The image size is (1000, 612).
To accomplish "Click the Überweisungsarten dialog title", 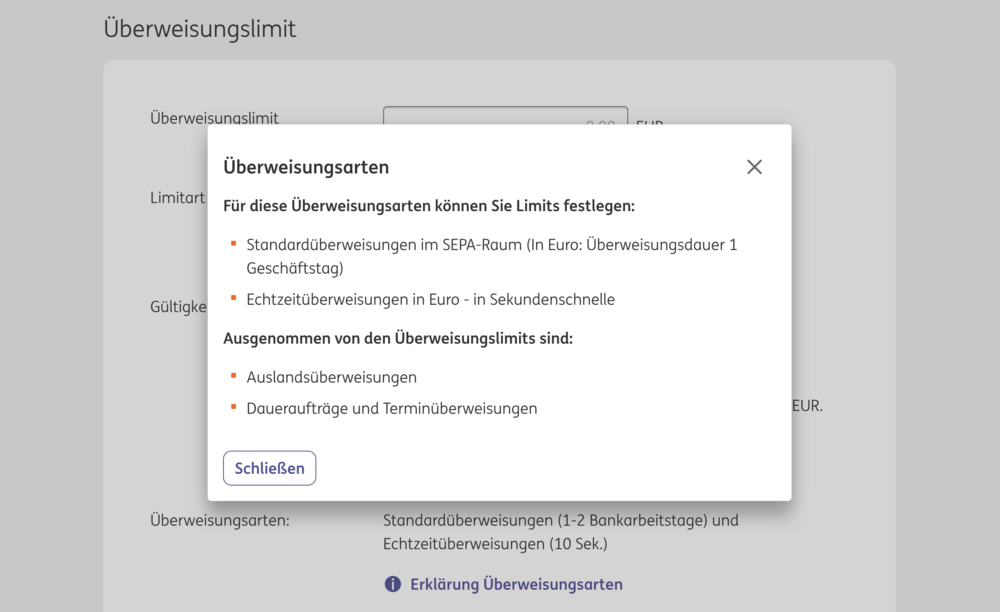I will coord(306,167).
